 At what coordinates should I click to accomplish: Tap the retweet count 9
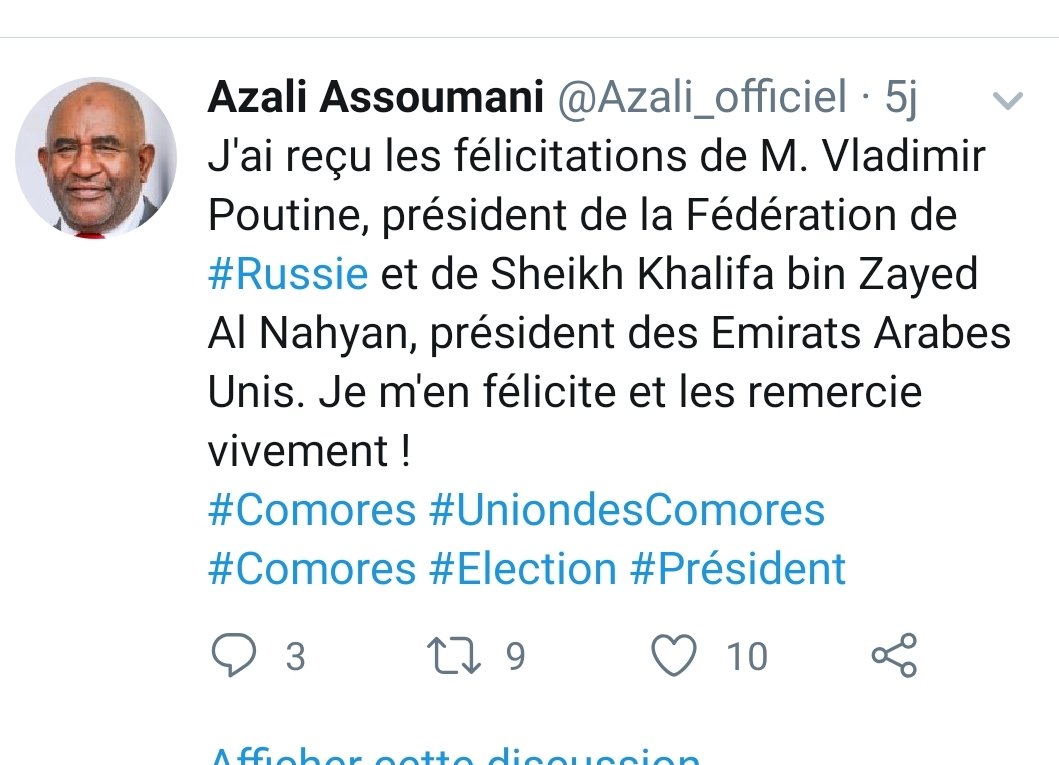pyautogui.click(x=515, y=656)
